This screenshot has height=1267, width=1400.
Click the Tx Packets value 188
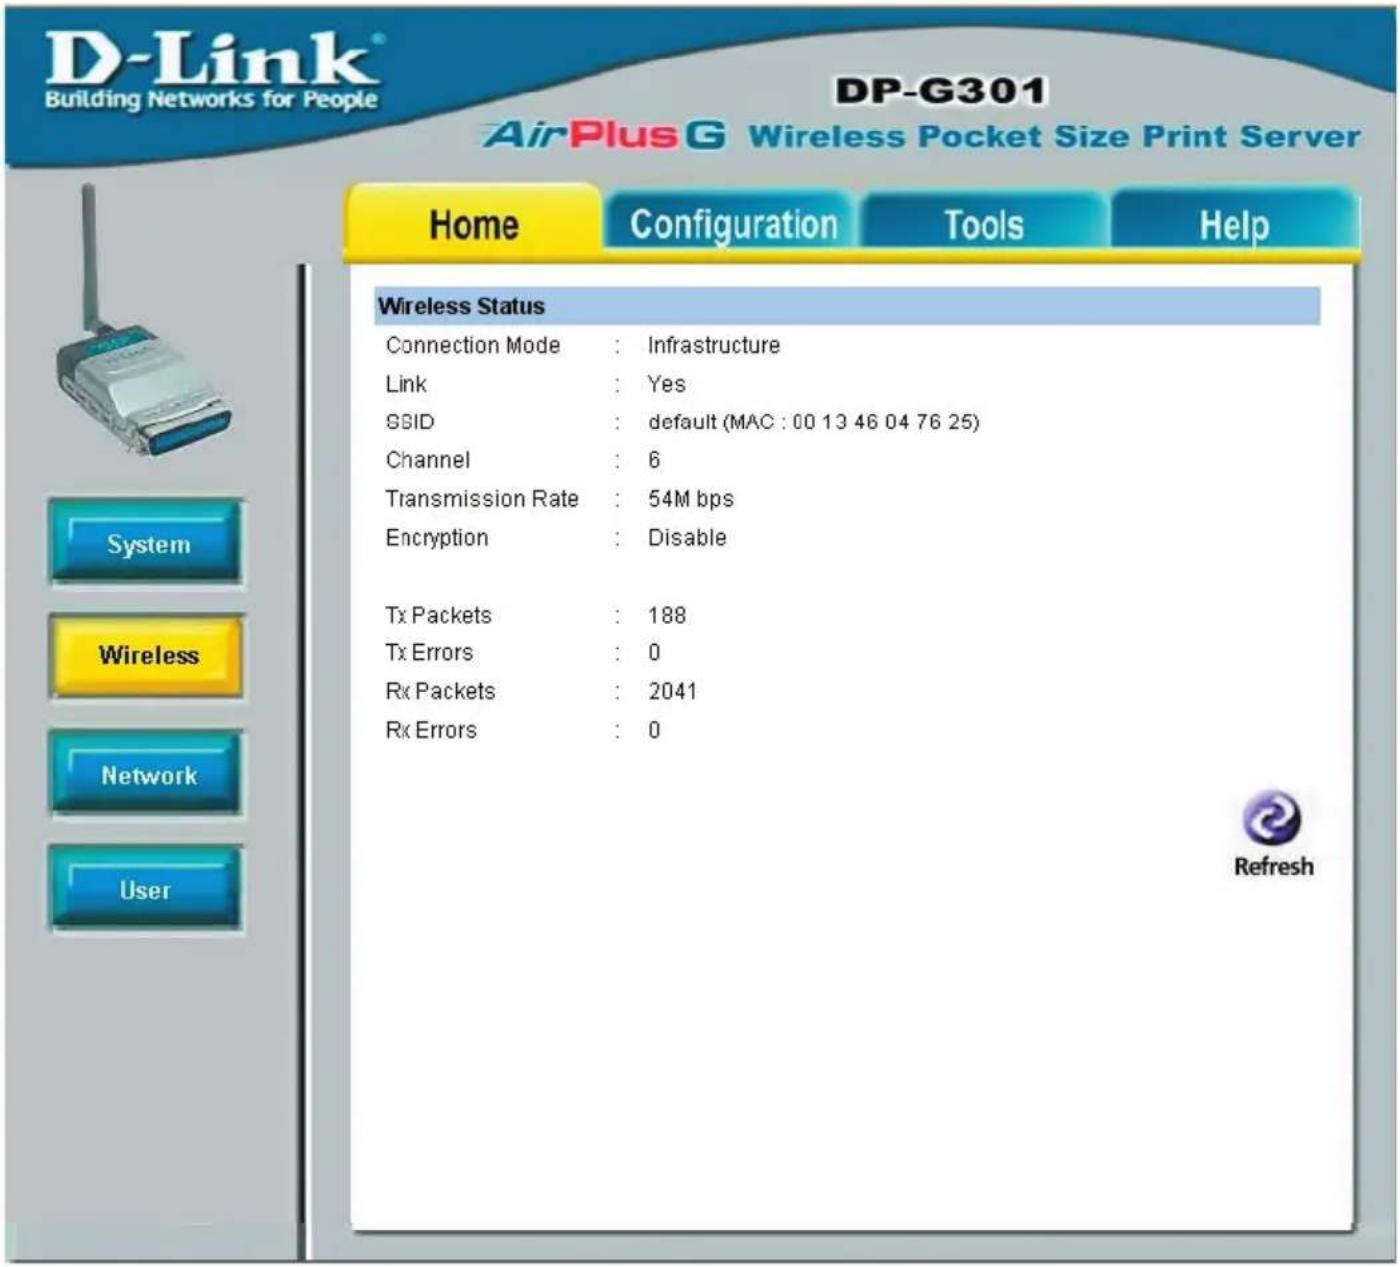pos(667,615)
